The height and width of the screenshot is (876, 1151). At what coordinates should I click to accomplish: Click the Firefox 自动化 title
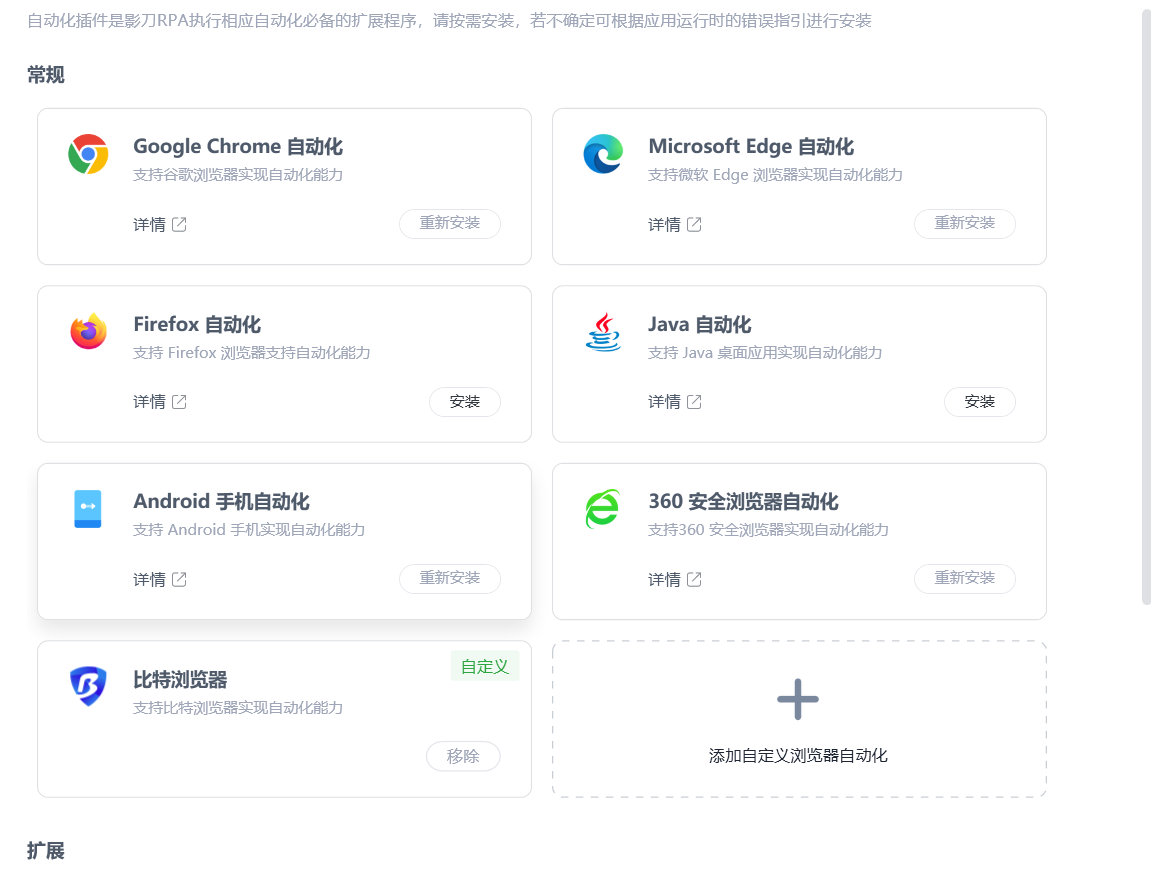coord(197,324)
